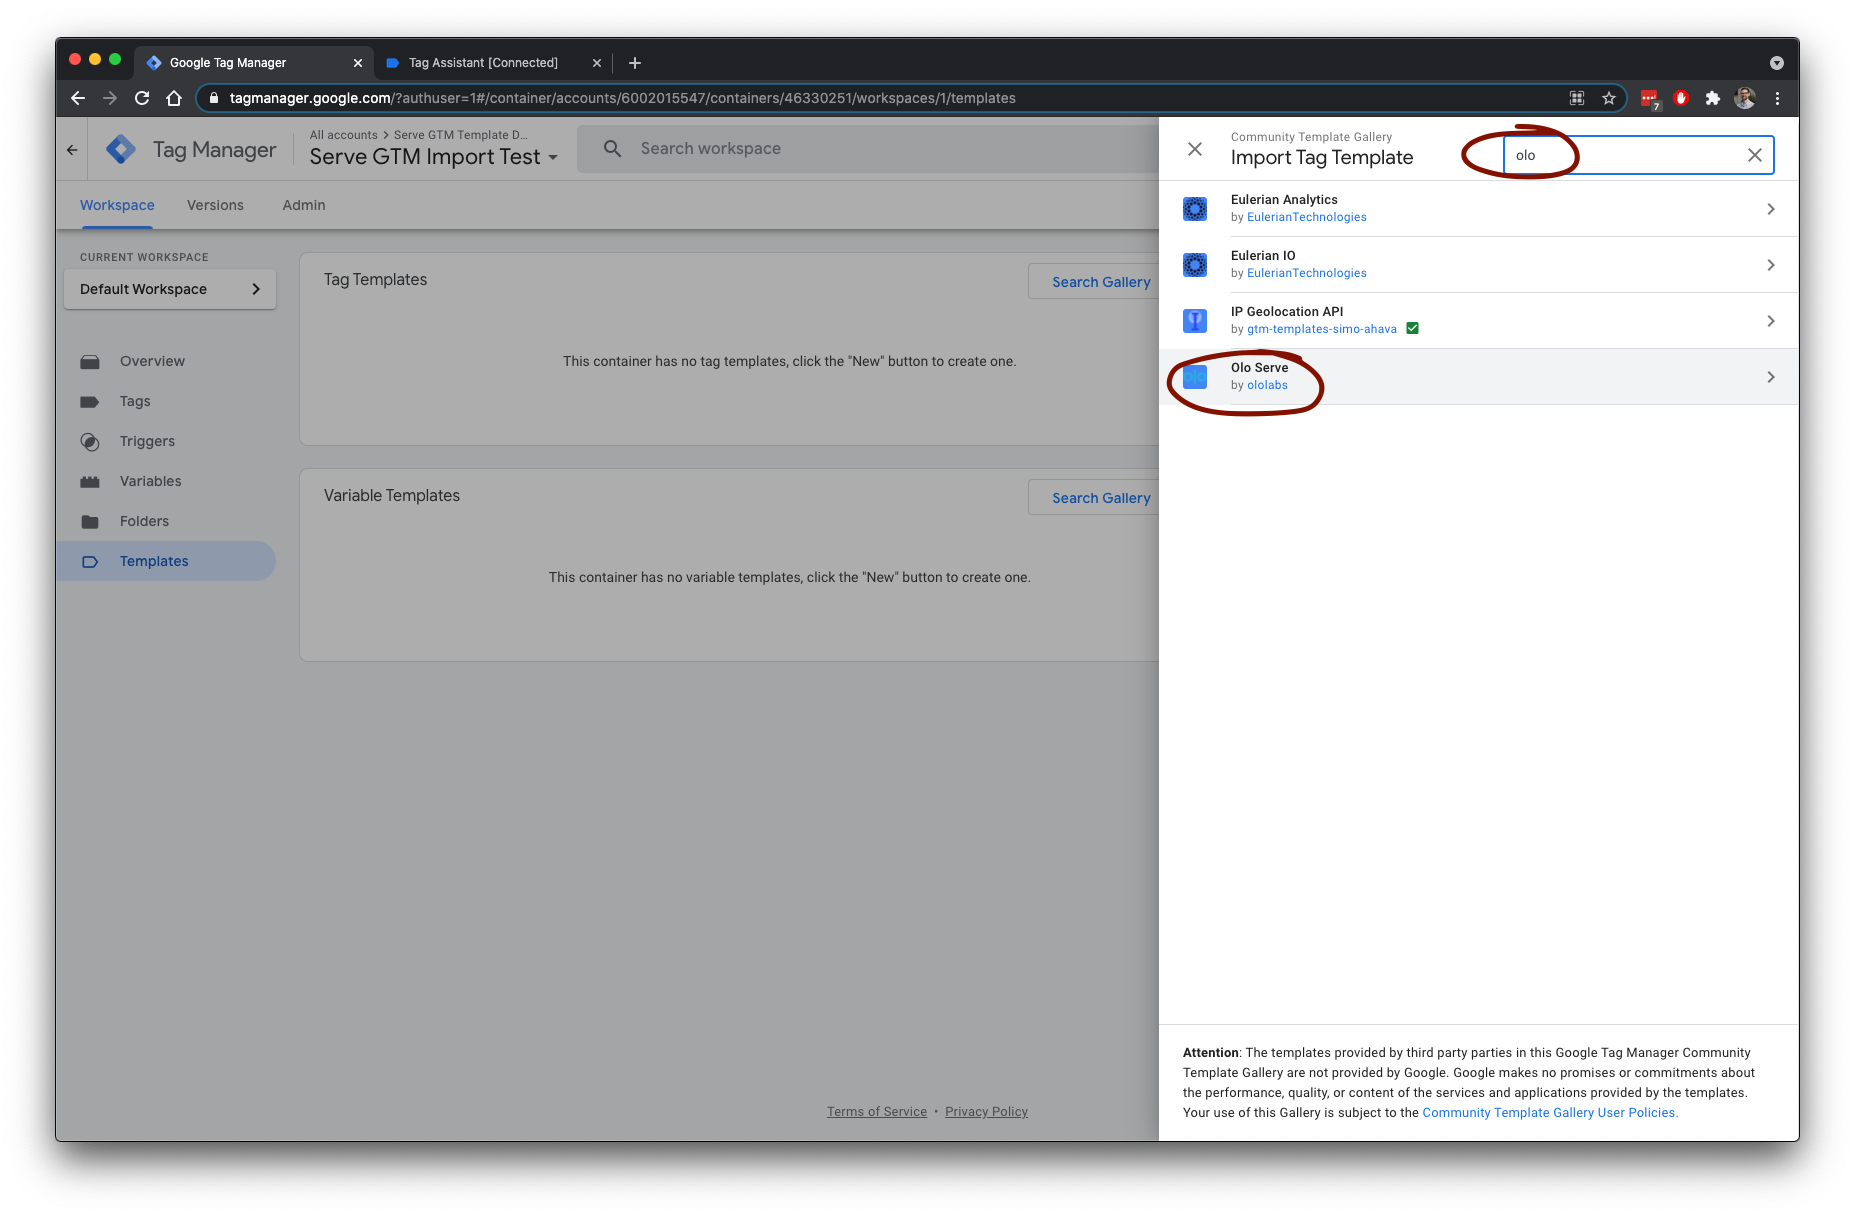
Task: Open the site lock icon in address bar
Action: pyautogui.click(x=213, y=98)
